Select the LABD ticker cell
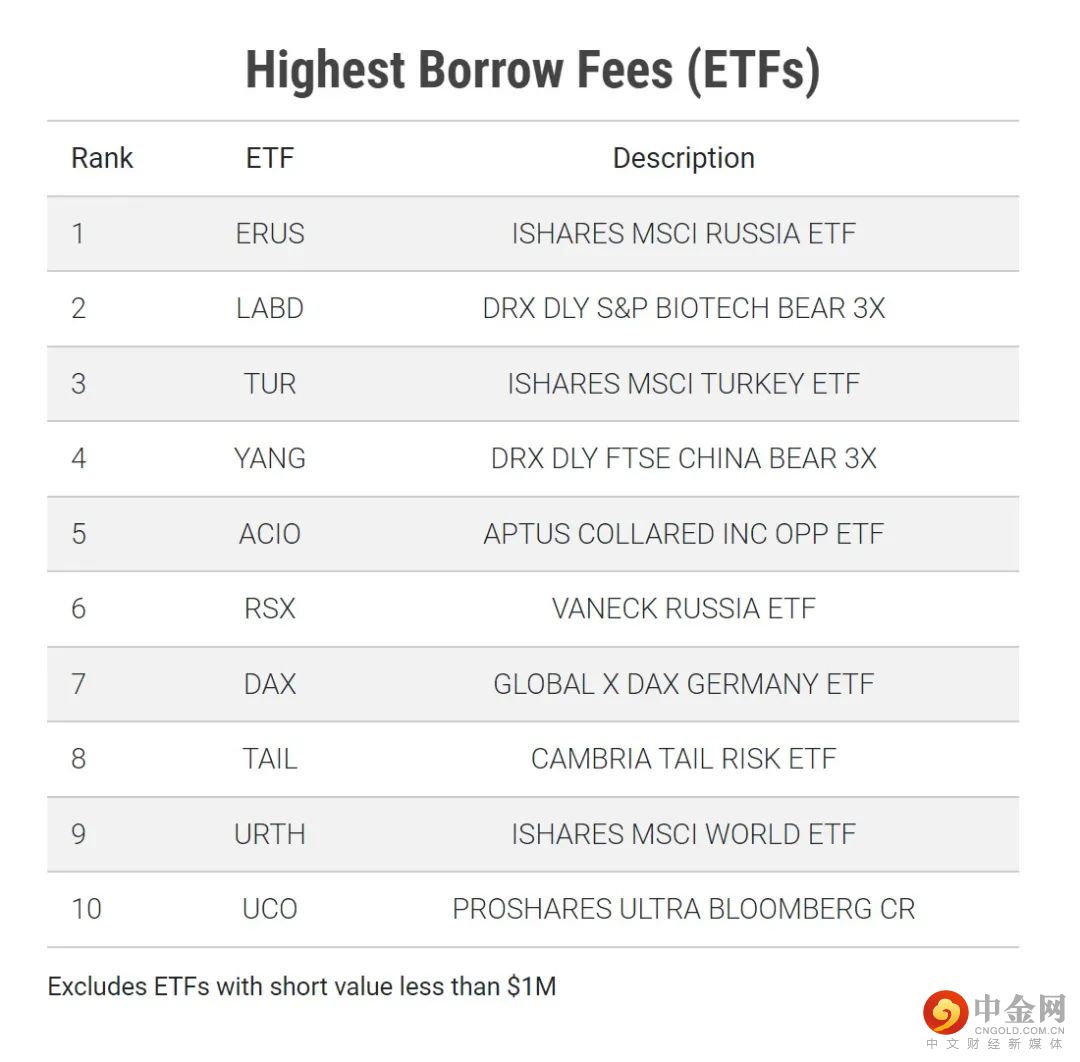This screenshot has height=1062, width=1080. (x=270, y=308)
